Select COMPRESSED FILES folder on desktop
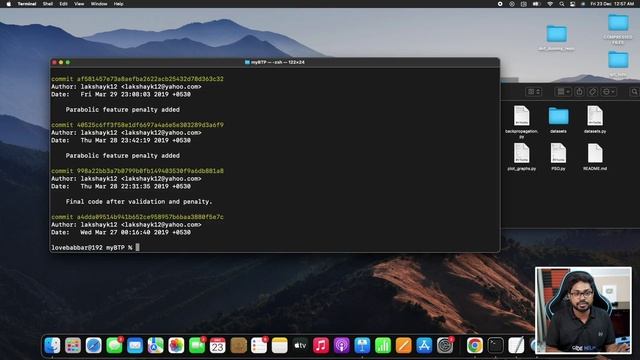Viewport: 640px width, 360px height. click(x=618, y=29)
